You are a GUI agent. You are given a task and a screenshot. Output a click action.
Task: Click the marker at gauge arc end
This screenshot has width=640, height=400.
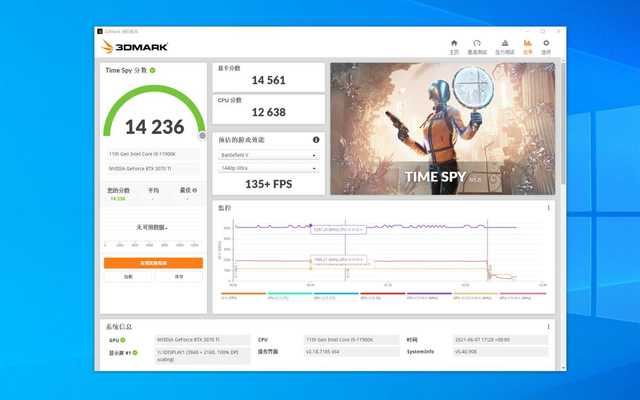point(202,136)
